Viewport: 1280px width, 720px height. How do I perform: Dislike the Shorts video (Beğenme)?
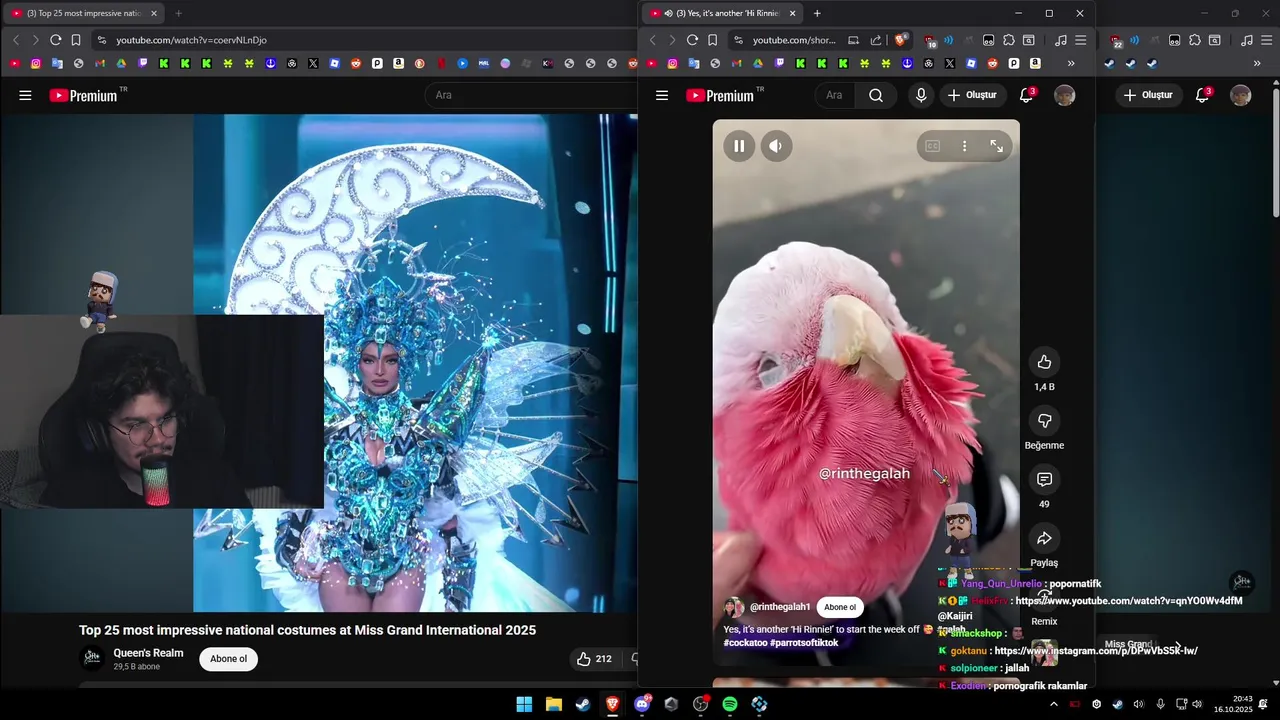click(1044, 421)
